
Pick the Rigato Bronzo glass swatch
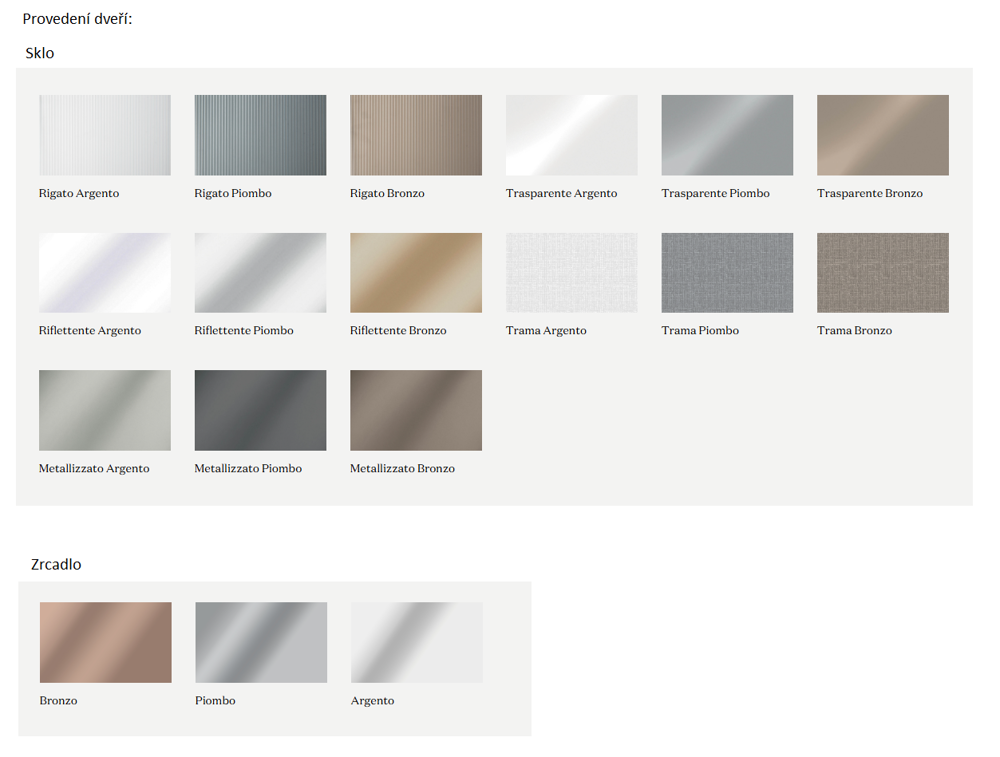click(416, 135)
